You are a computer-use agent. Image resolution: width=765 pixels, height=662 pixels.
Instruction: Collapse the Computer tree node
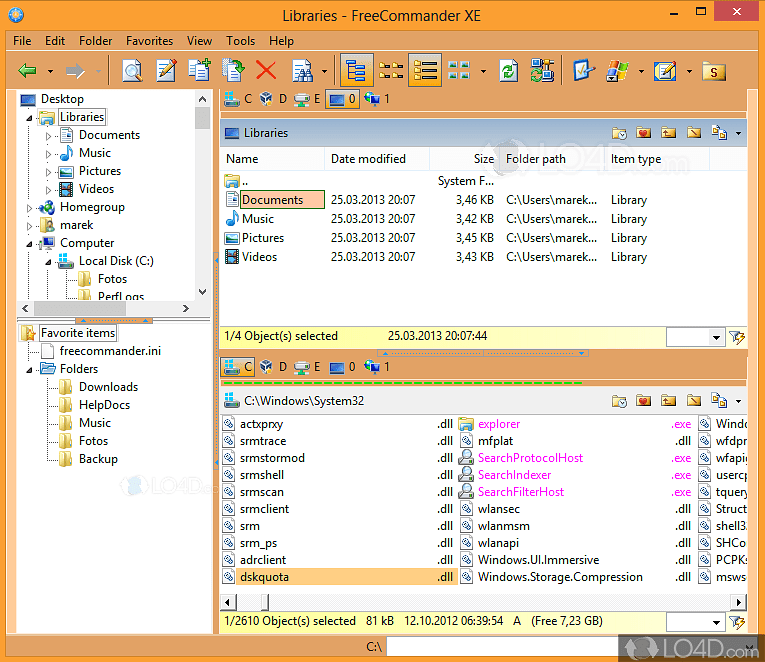coord(29,244)
